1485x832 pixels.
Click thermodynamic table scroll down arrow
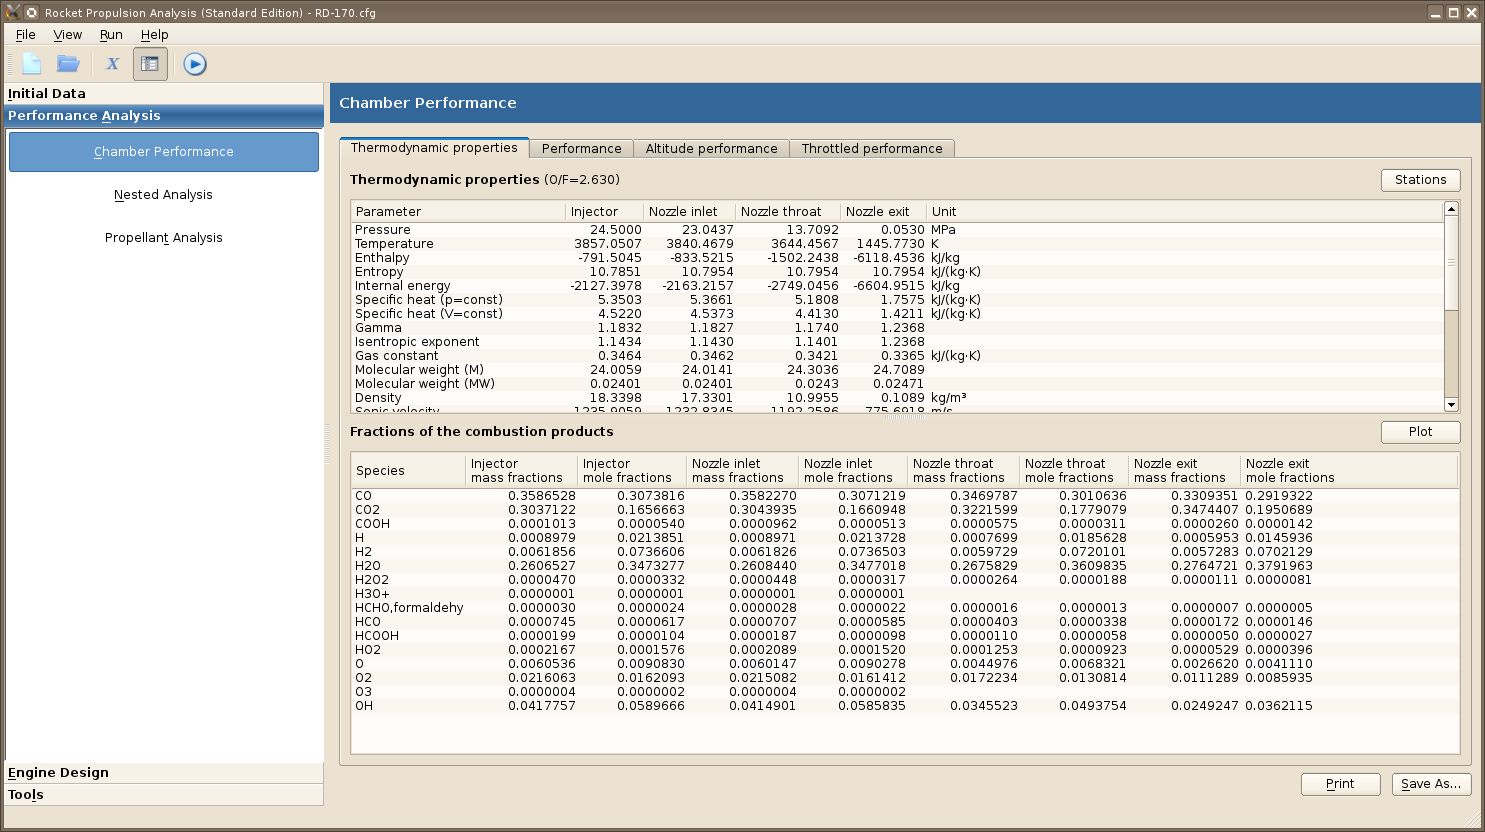pyautogui.click(x=1451, y=404)
